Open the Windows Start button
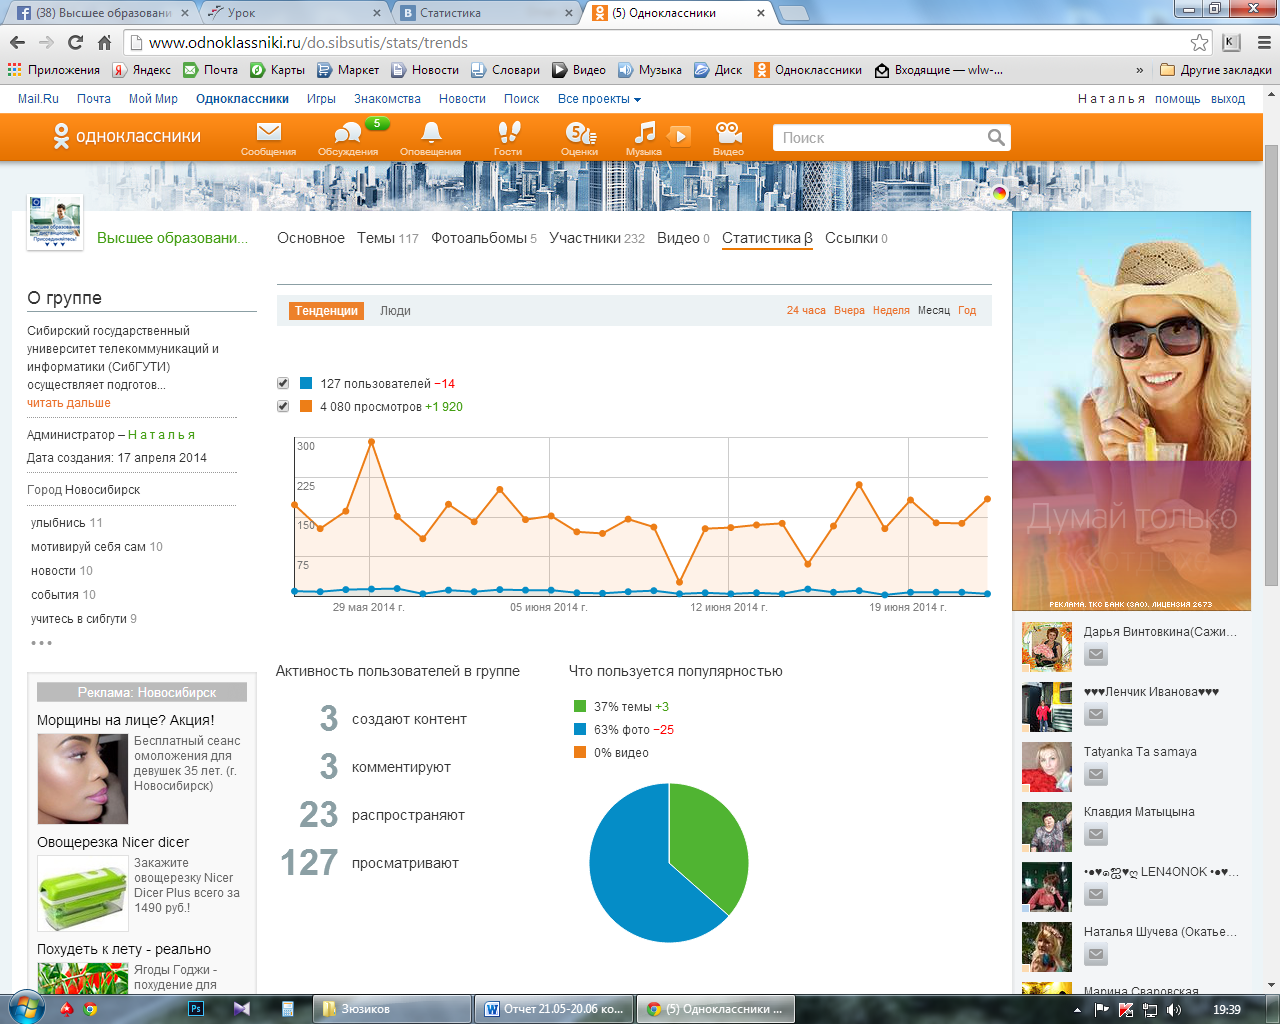Screen dimensions: 1280x1024 (x=25, y=1008)
